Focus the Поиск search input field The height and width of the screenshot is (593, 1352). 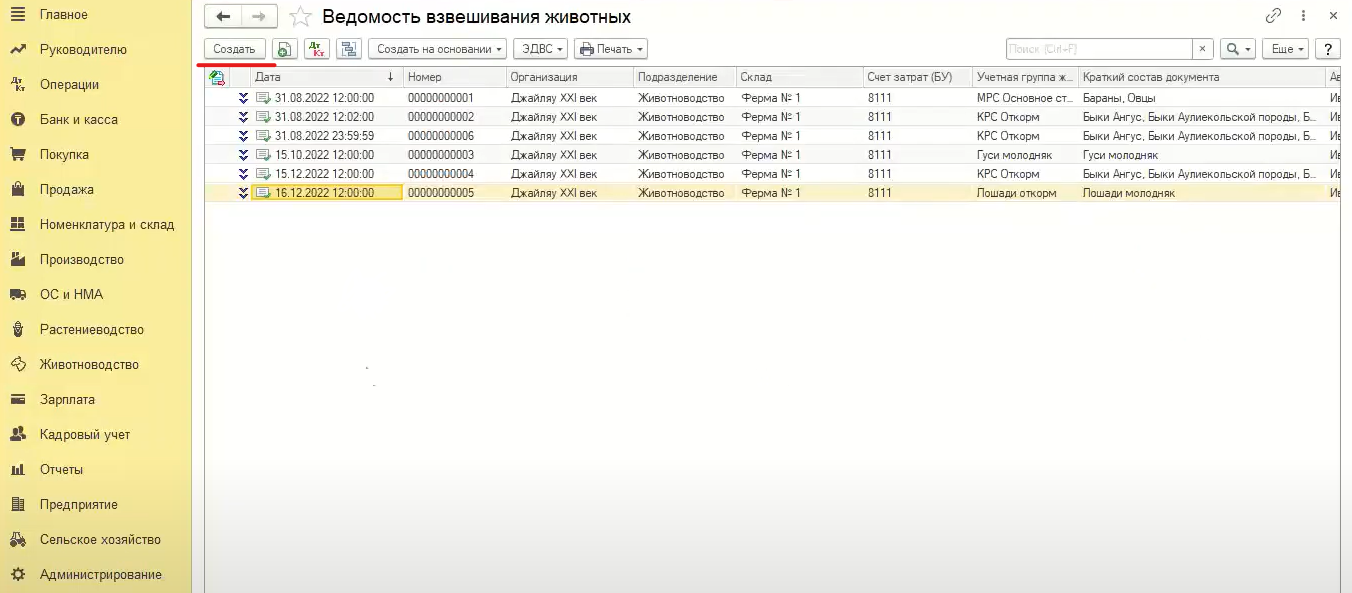click(x=1098, y=49)
